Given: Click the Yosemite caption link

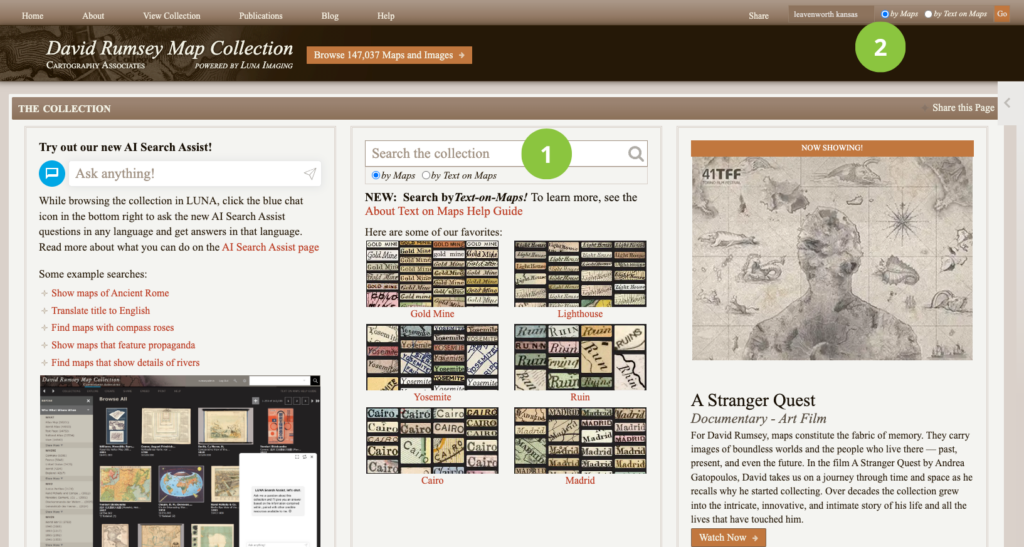Looking at the screenshot, I should point(432,397).
